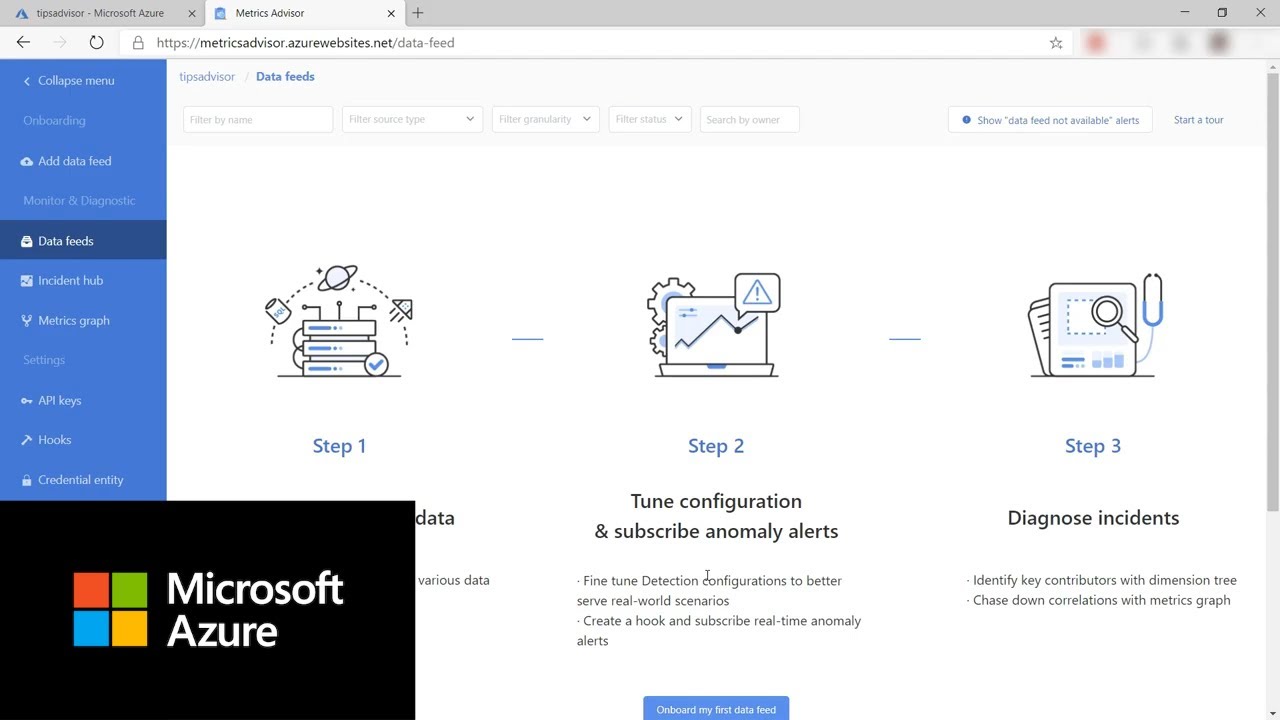Click Start a tour link
This screenshot has height=720, width=1280.
click(x=1198, y=120)
